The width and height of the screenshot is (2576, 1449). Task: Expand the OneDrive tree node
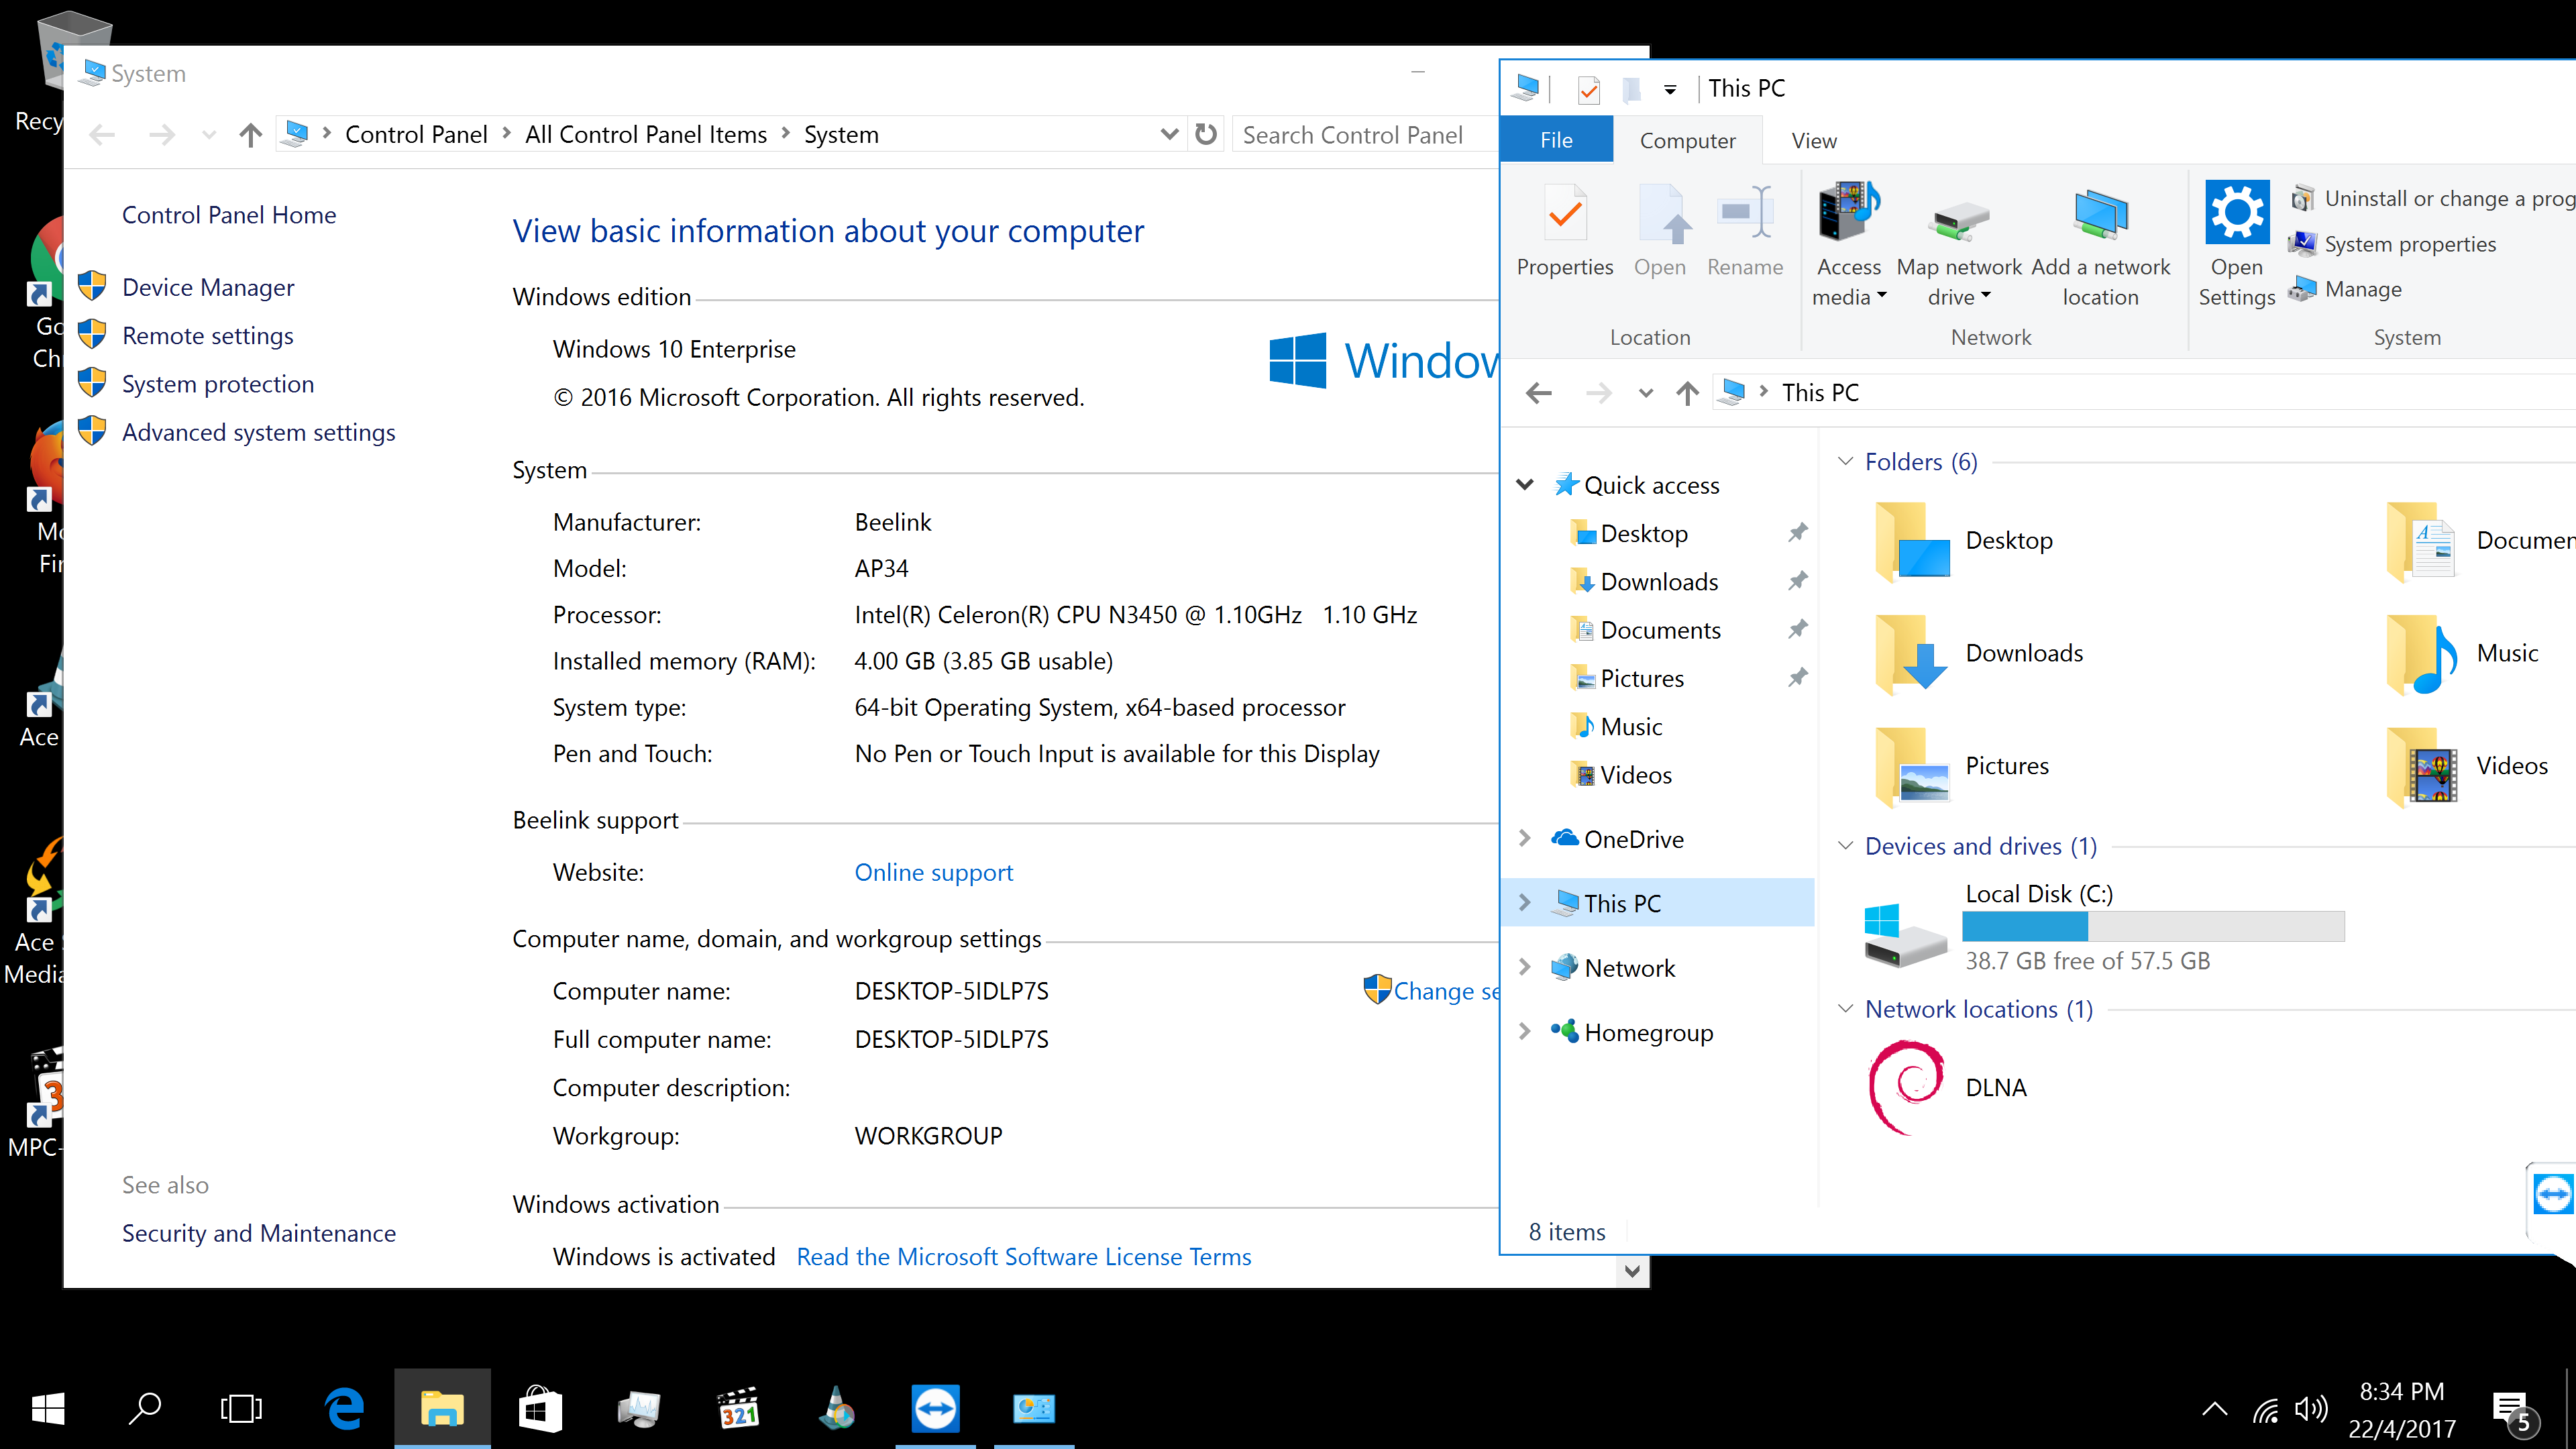1525,838
